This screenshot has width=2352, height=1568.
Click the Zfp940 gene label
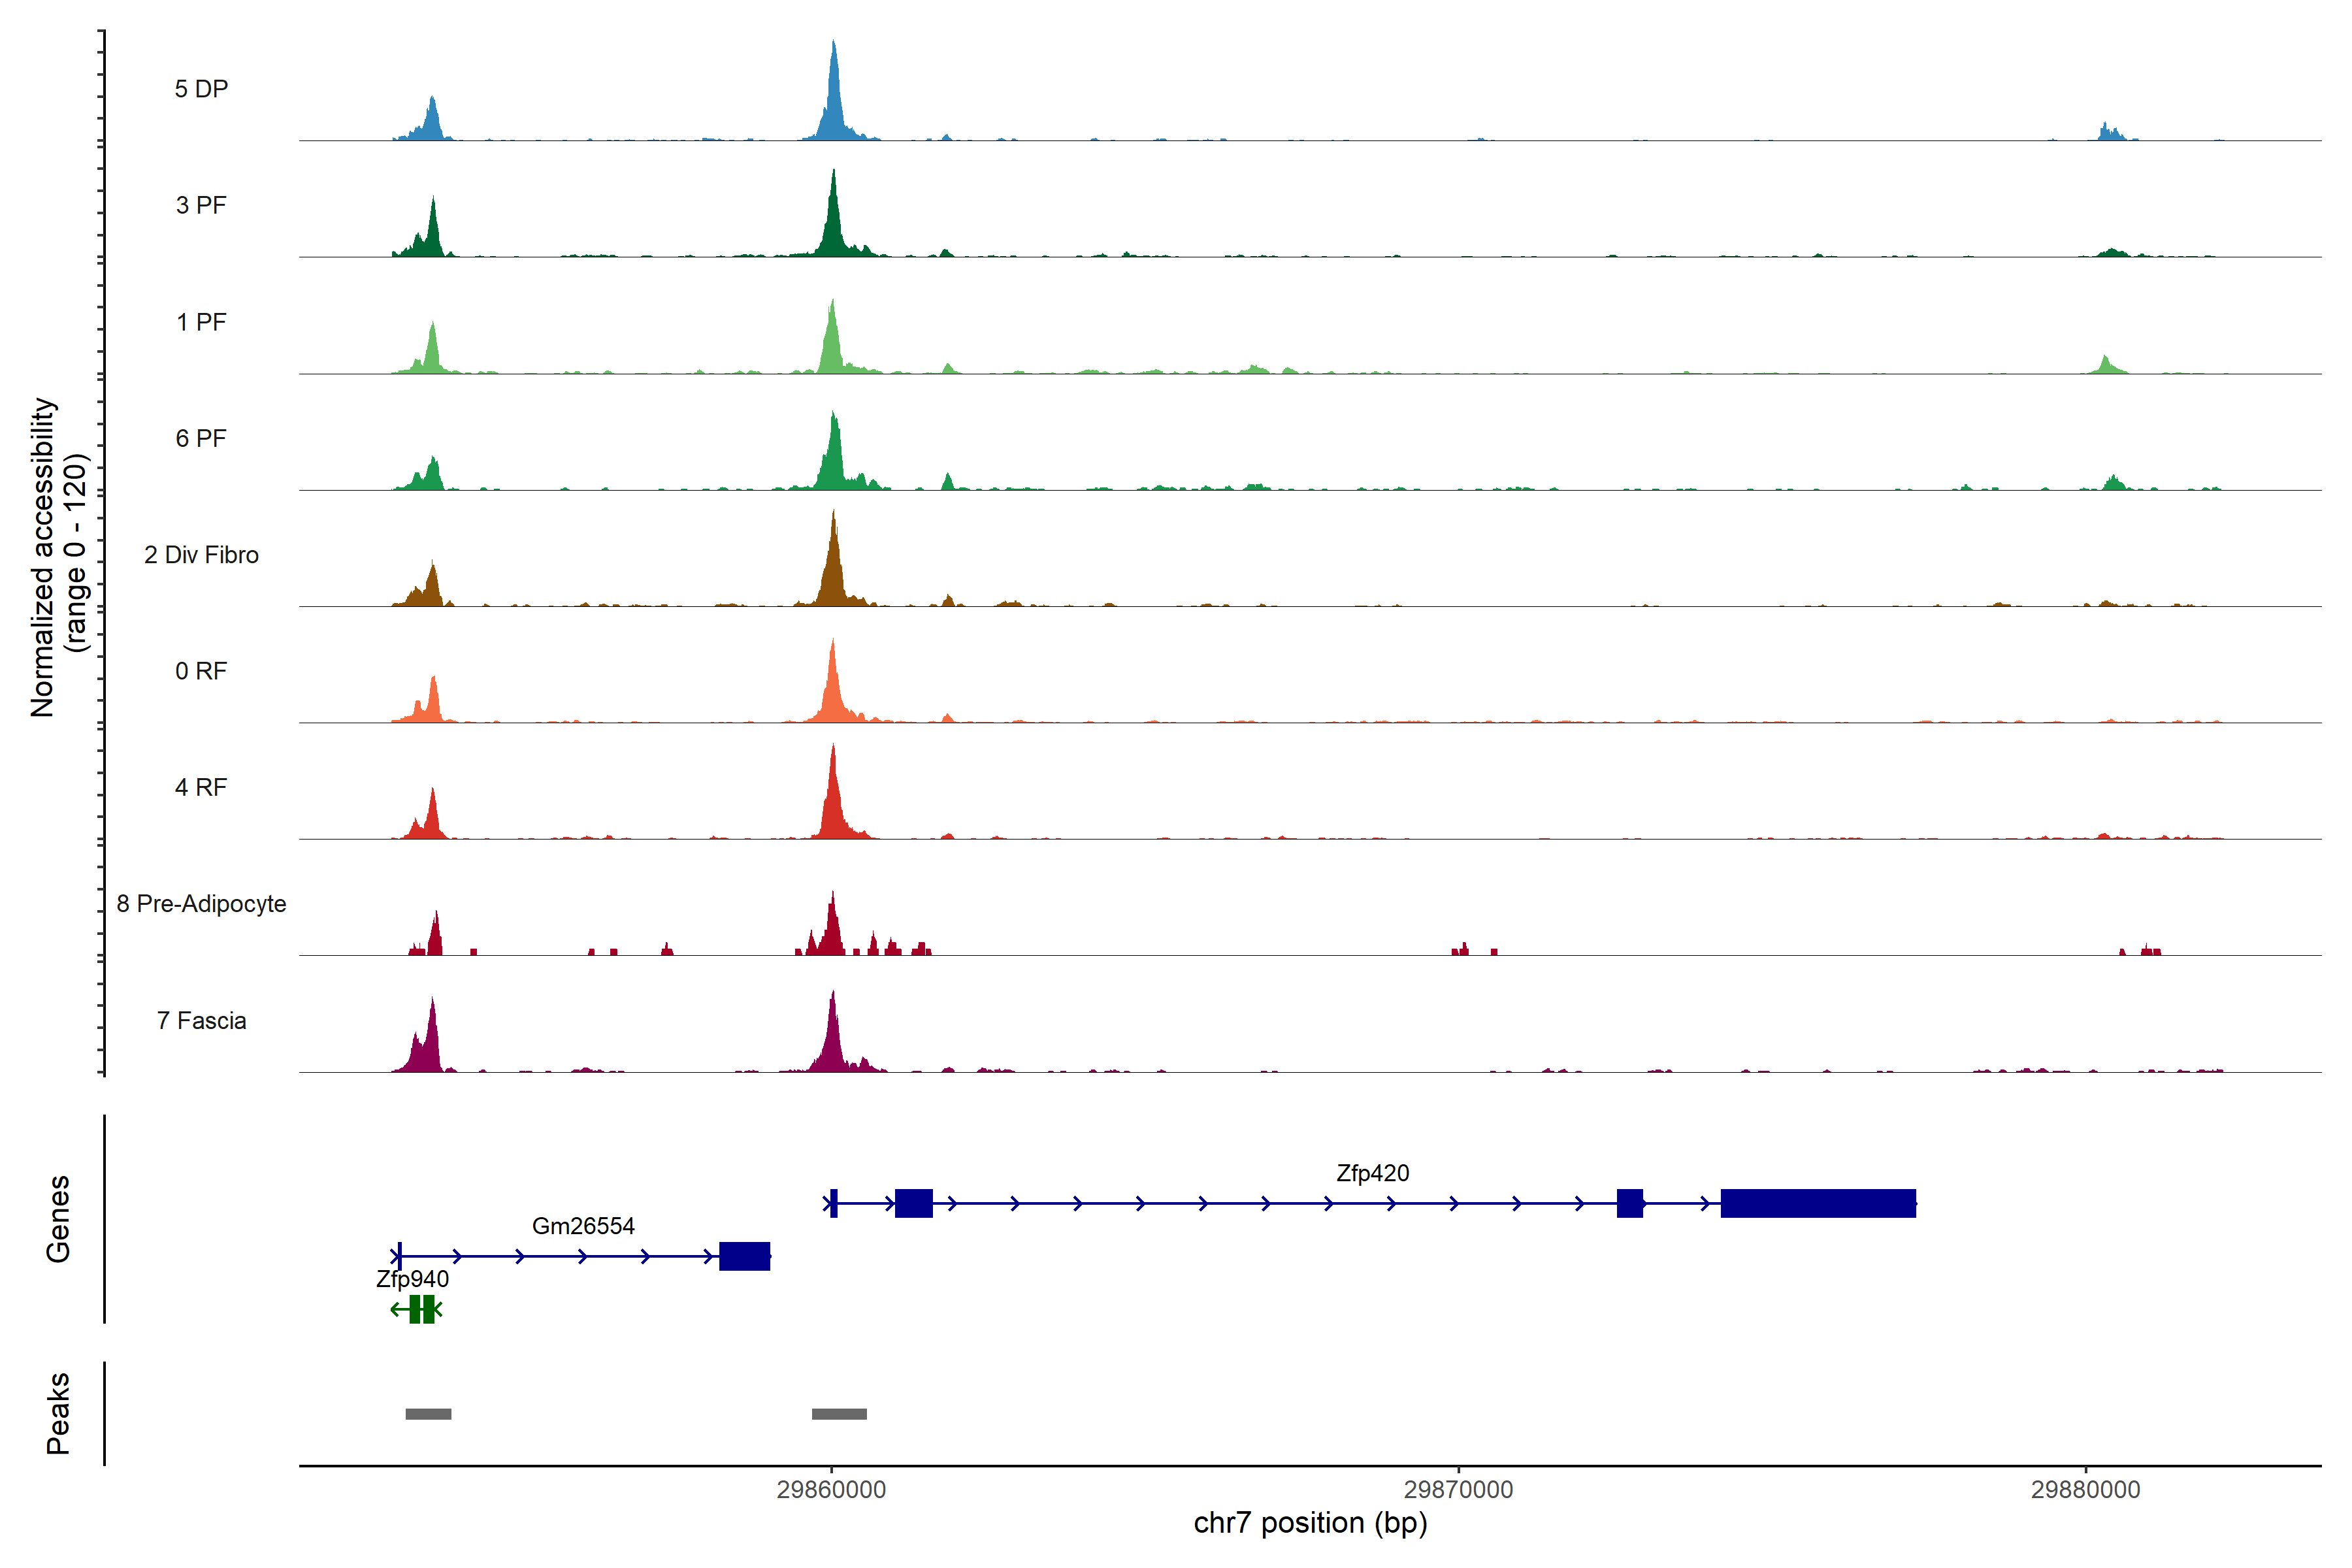(412, 1278)
